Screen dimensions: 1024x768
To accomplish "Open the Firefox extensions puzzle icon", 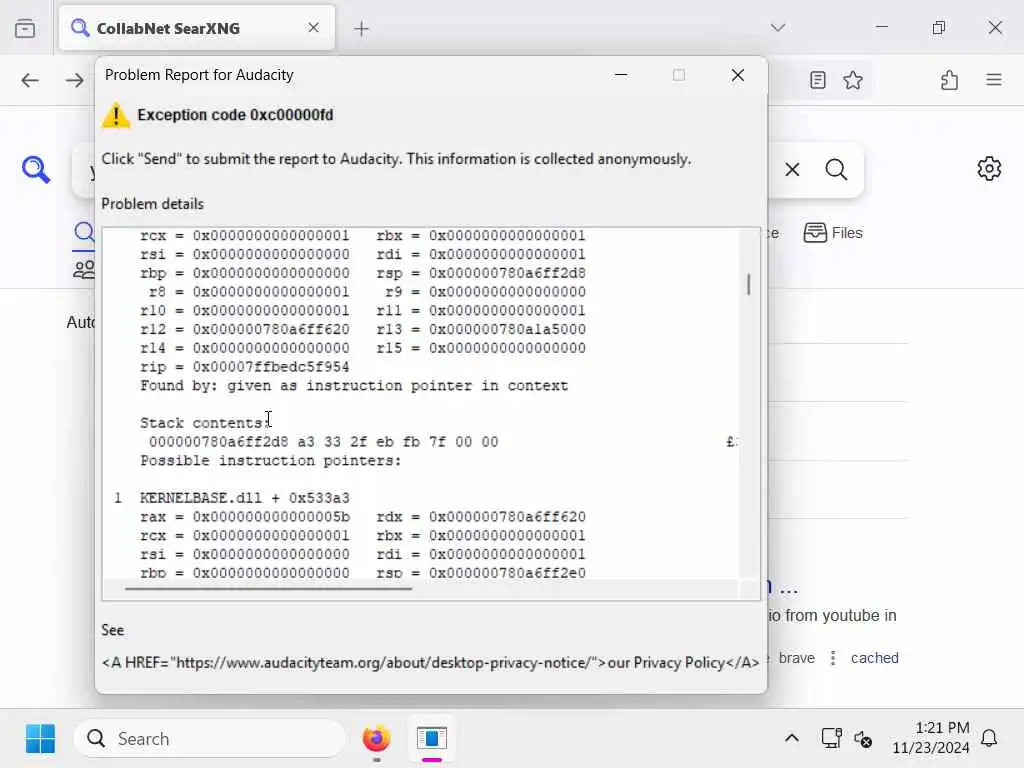I will 950,80.
